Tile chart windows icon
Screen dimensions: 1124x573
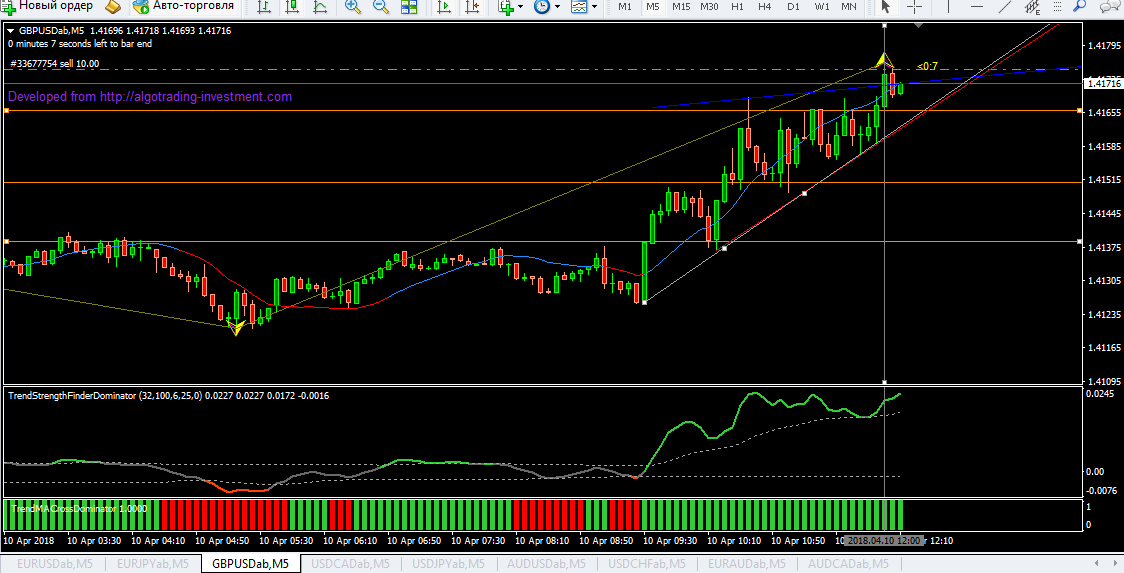409,7
